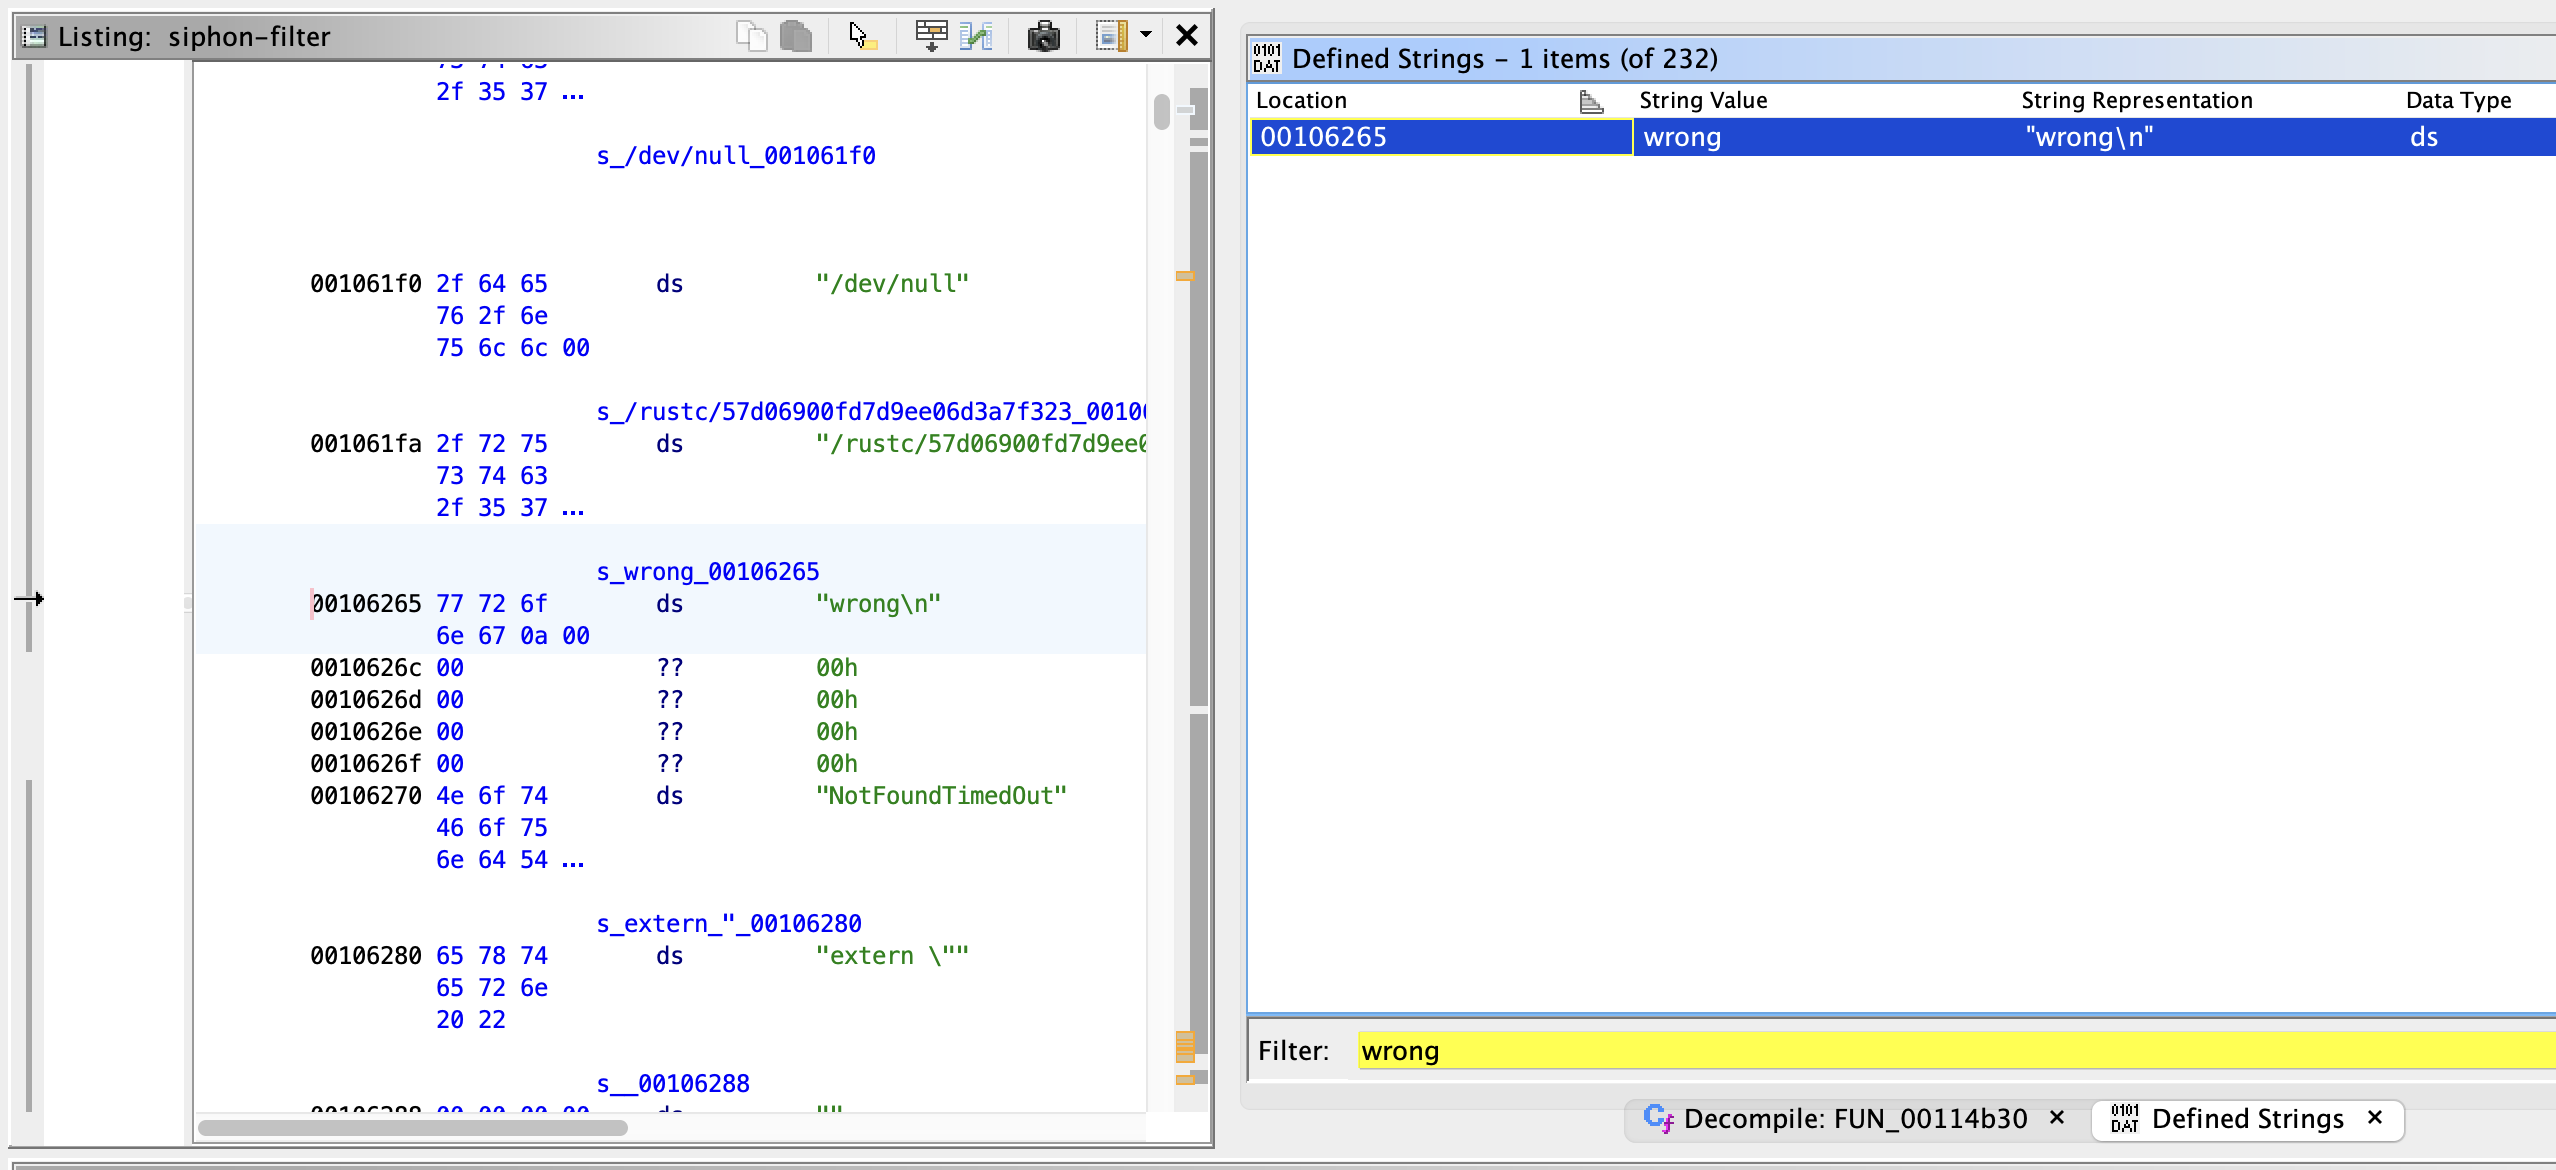2556x1170 pixels.
Task: Click the Copy icon in Listing toolbar
Action: coord(751,36)
